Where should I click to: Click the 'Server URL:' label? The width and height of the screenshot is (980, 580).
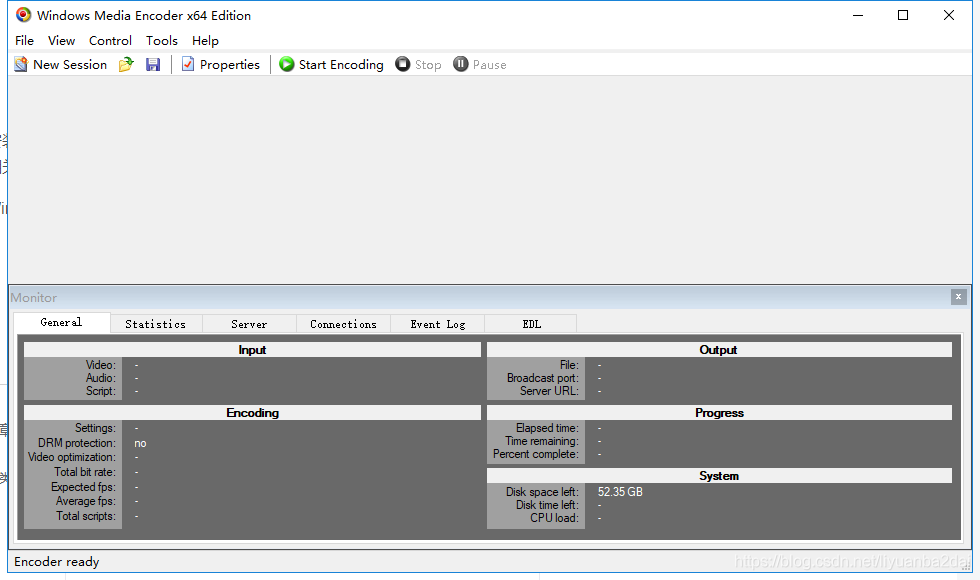click(549, 391)
